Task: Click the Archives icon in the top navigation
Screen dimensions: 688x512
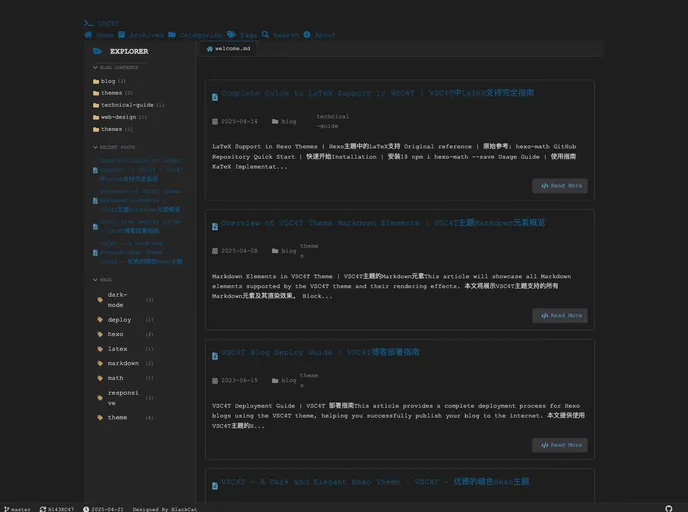Action: [122, 35]
